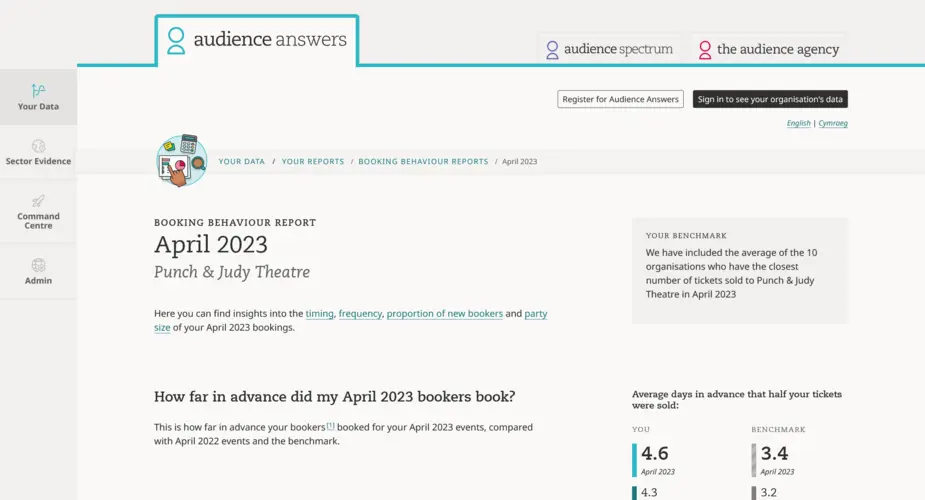Screen dimensions: 925x500
Task: Jump to proportion of new bookers link
Action: click(x=445, y=314)
